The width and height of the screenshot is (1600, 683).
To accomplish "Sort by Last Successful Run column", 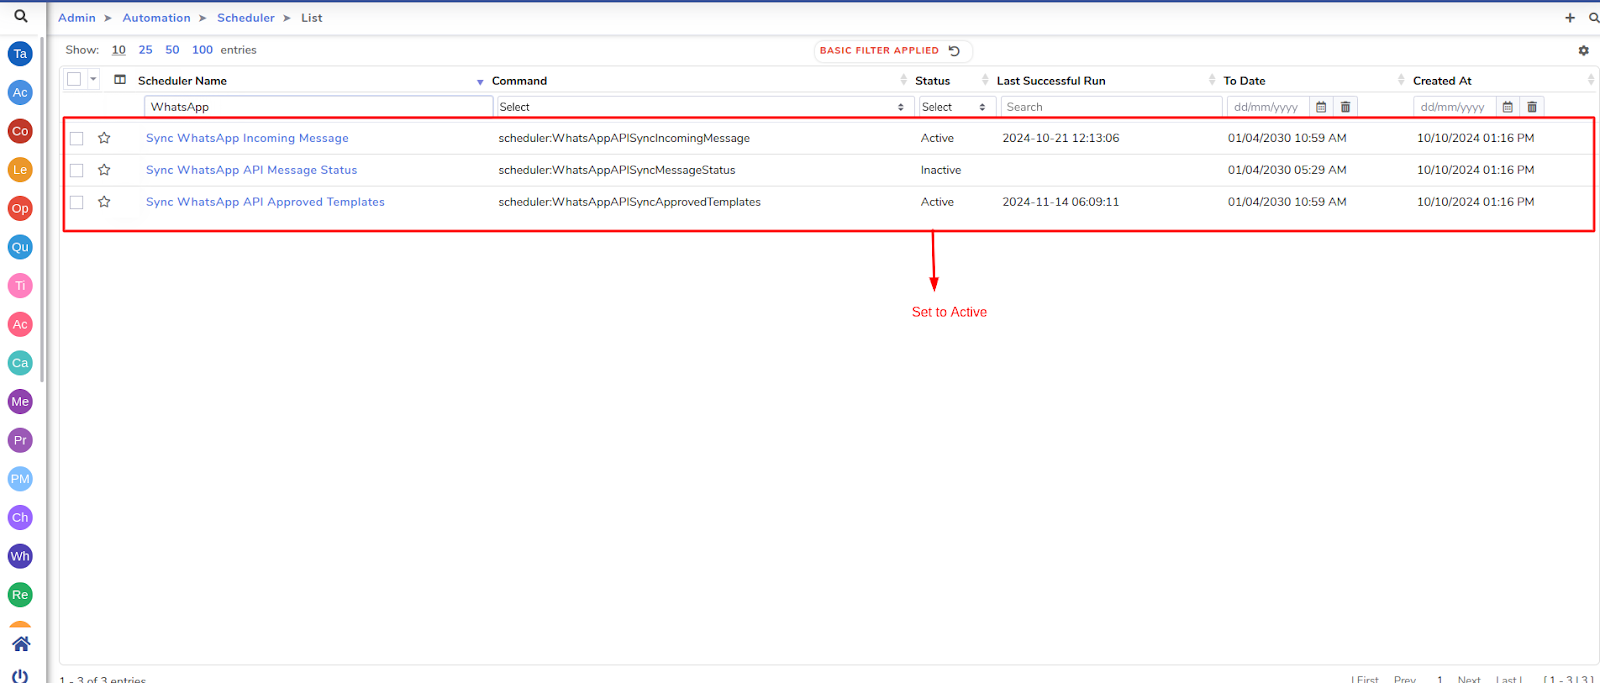I will coord(1051,81).
